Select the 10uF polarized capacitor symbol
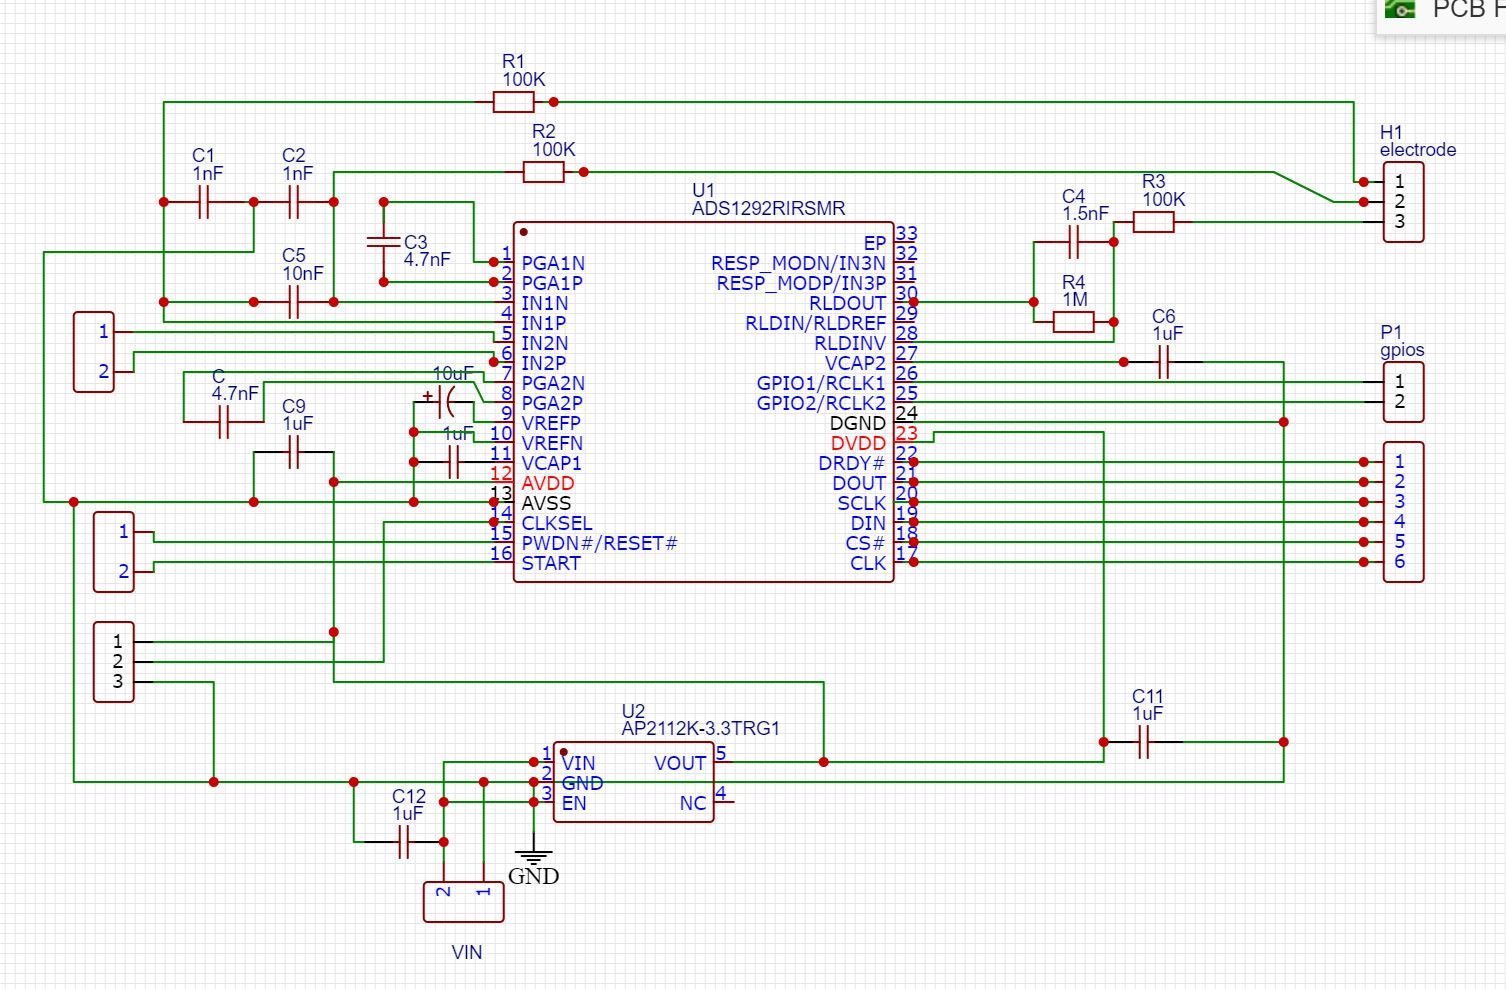 445,402
